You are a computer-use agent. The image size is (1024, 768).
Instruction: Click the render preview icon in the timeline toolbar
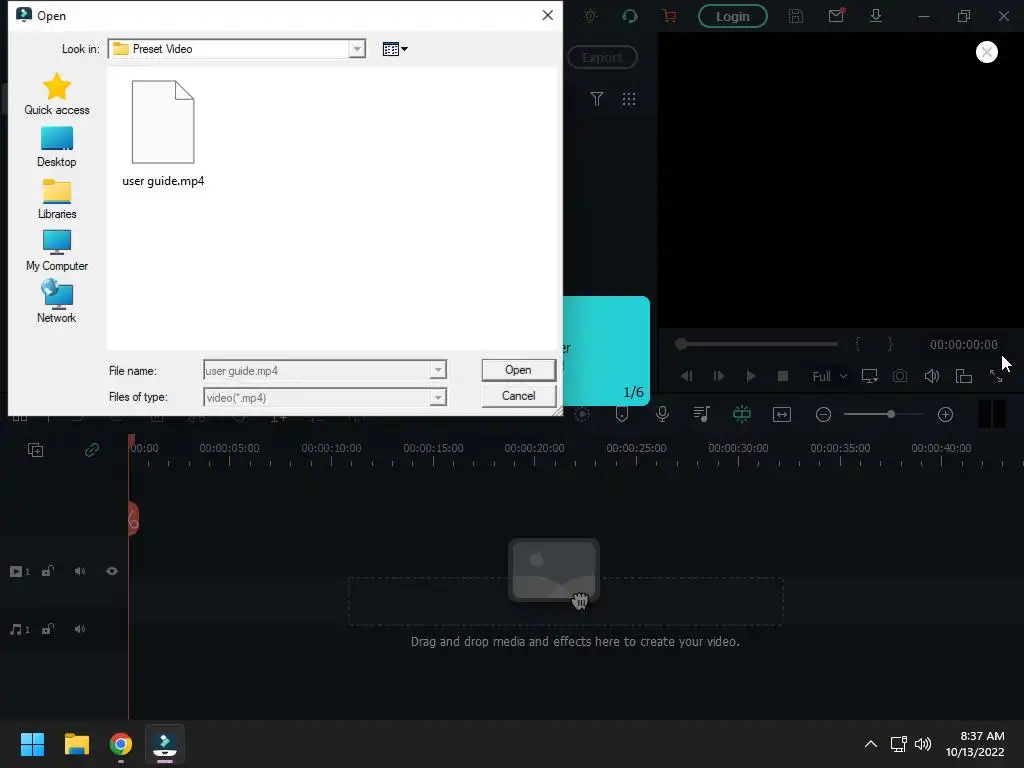[x=582, y=414]
